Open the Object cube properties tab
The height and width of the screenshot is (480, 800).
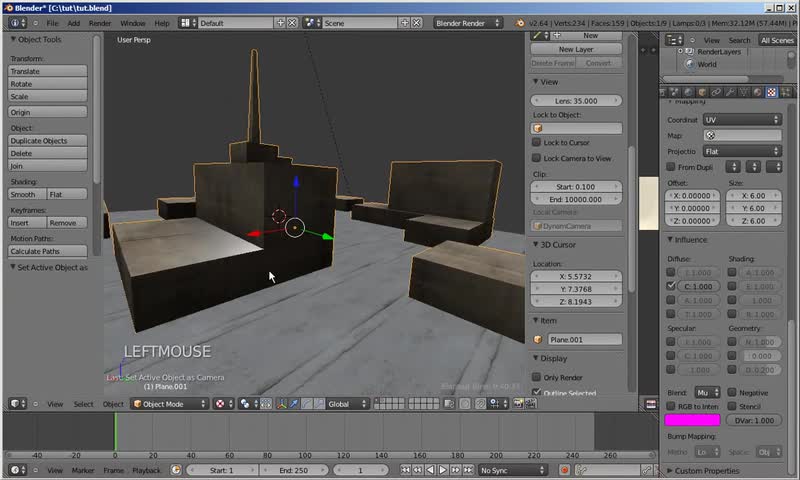click(703, 92)
